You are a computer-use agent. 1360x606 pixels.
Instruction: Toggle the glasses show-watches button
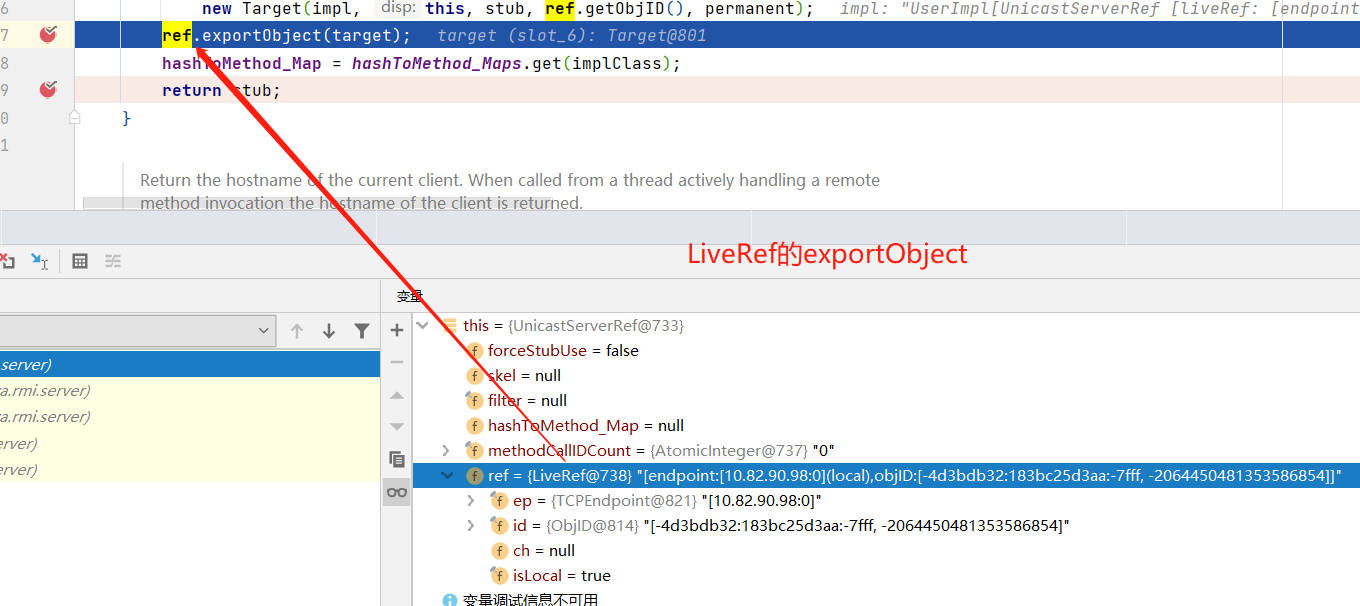pos(397,491)
